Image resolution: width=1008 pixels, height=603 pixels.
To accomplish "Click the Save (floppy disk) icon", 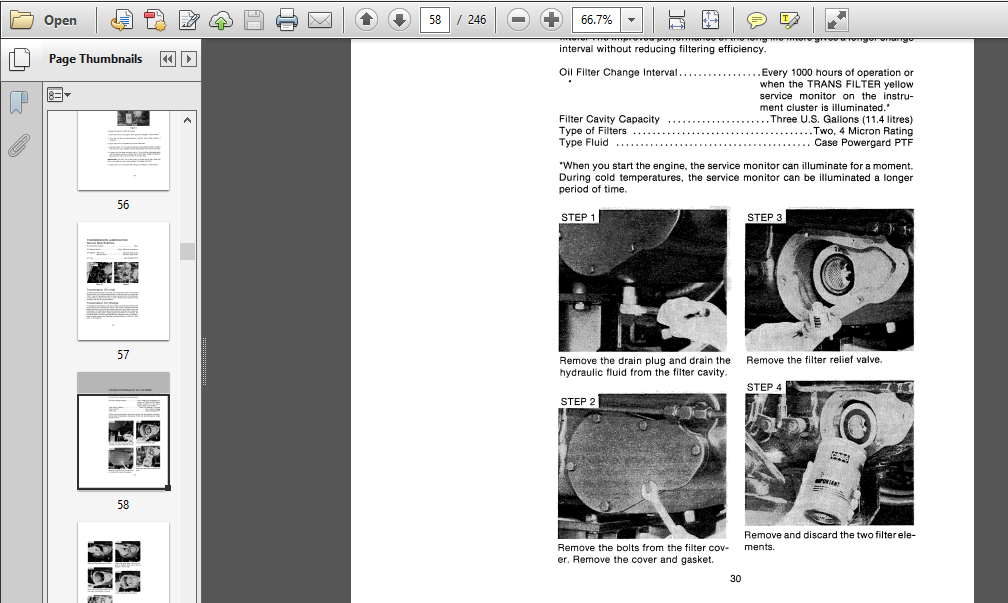I will click(x=254, y=21).
